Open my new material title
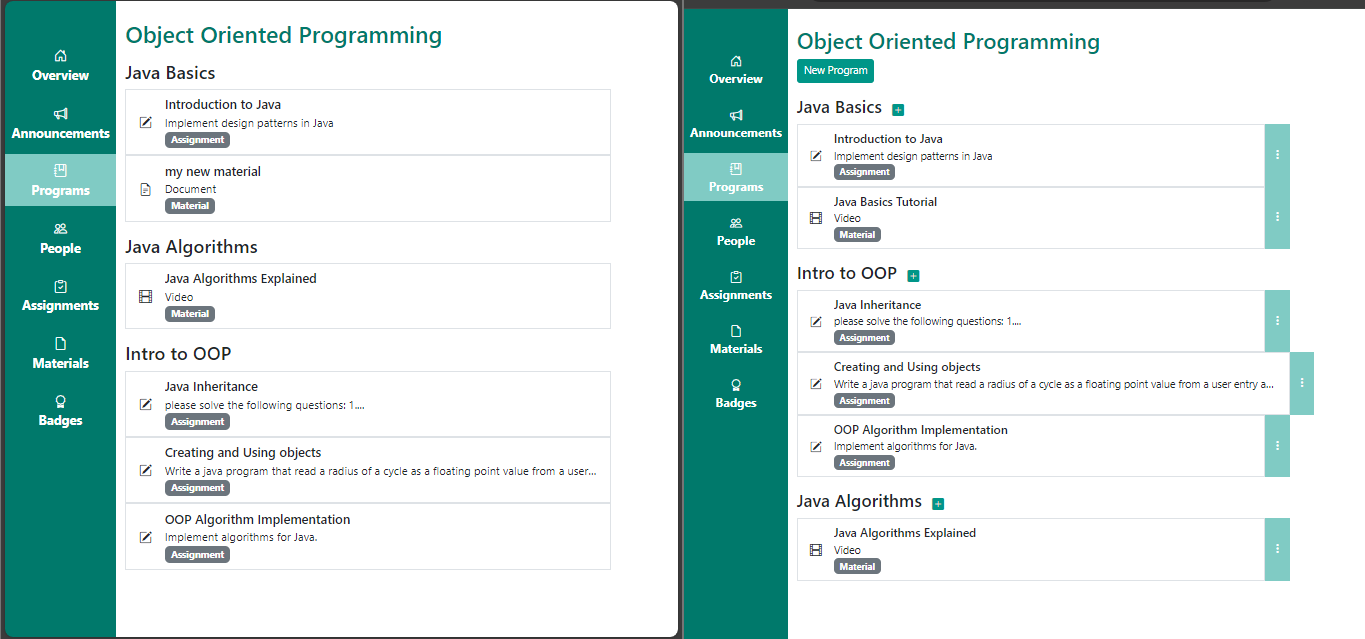 (213, 172)
